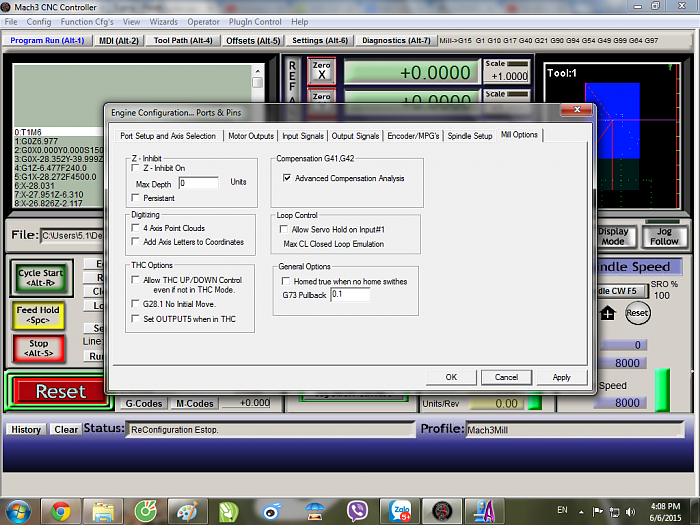Viewport: 700px width, 525px height.
Task: Click the Windows Start button
Action: (x=18, y=511)
